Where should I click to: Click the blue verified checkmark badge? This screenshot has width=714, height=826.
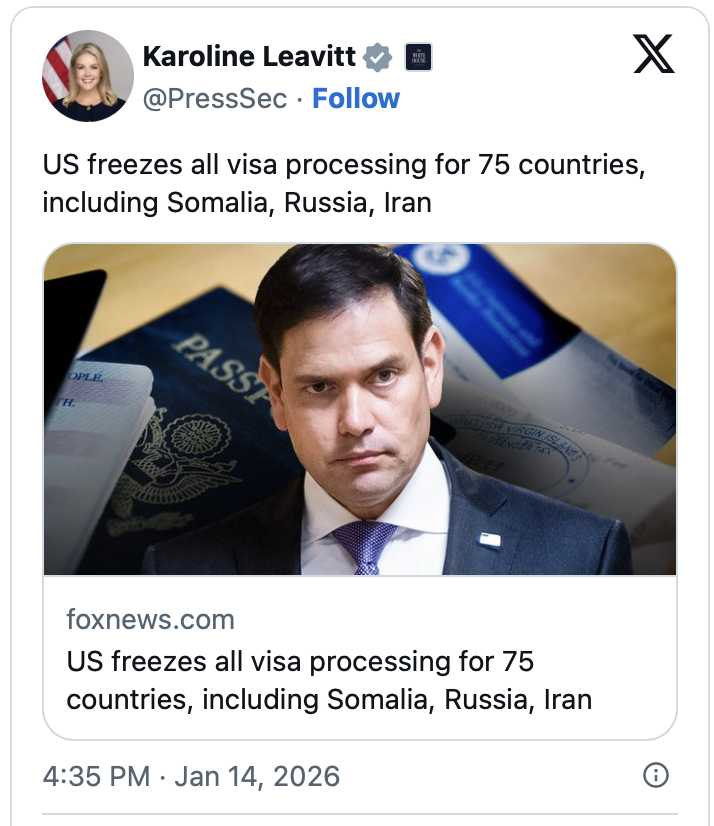377,57
